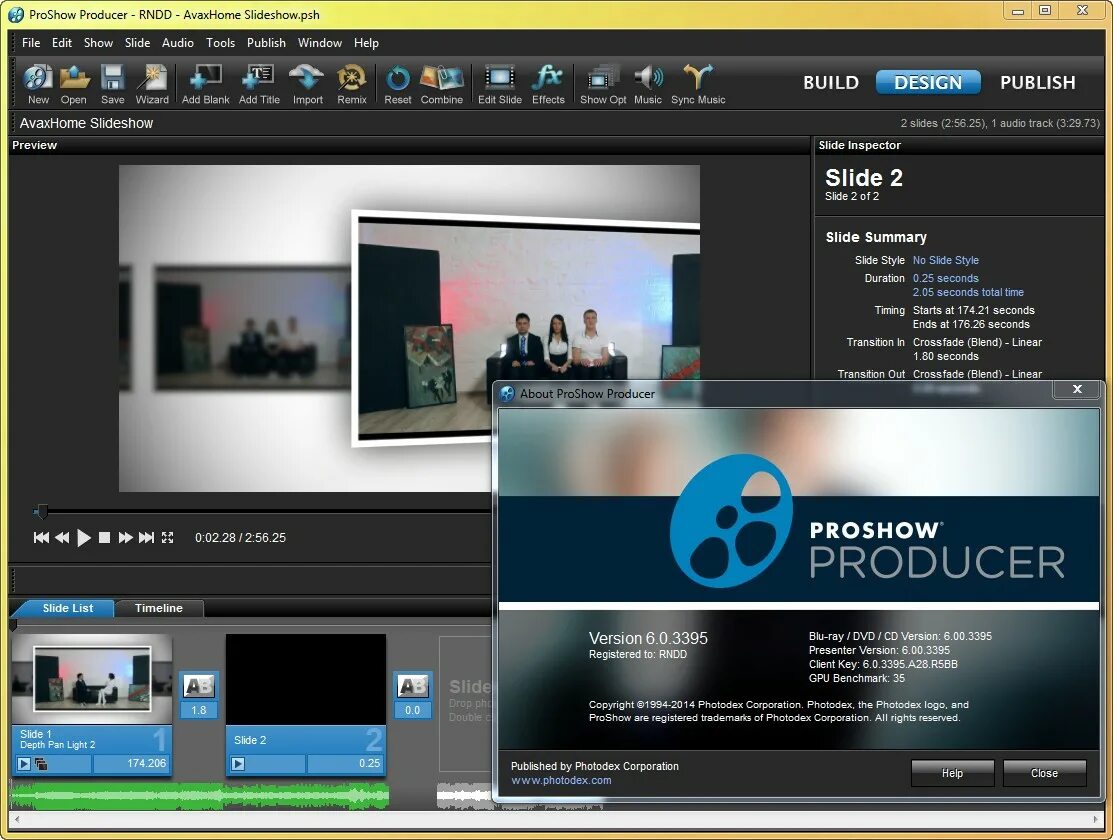Click Close button in About dialog
Screen dimensions: 1113x840
click(x=1044, y=773)
